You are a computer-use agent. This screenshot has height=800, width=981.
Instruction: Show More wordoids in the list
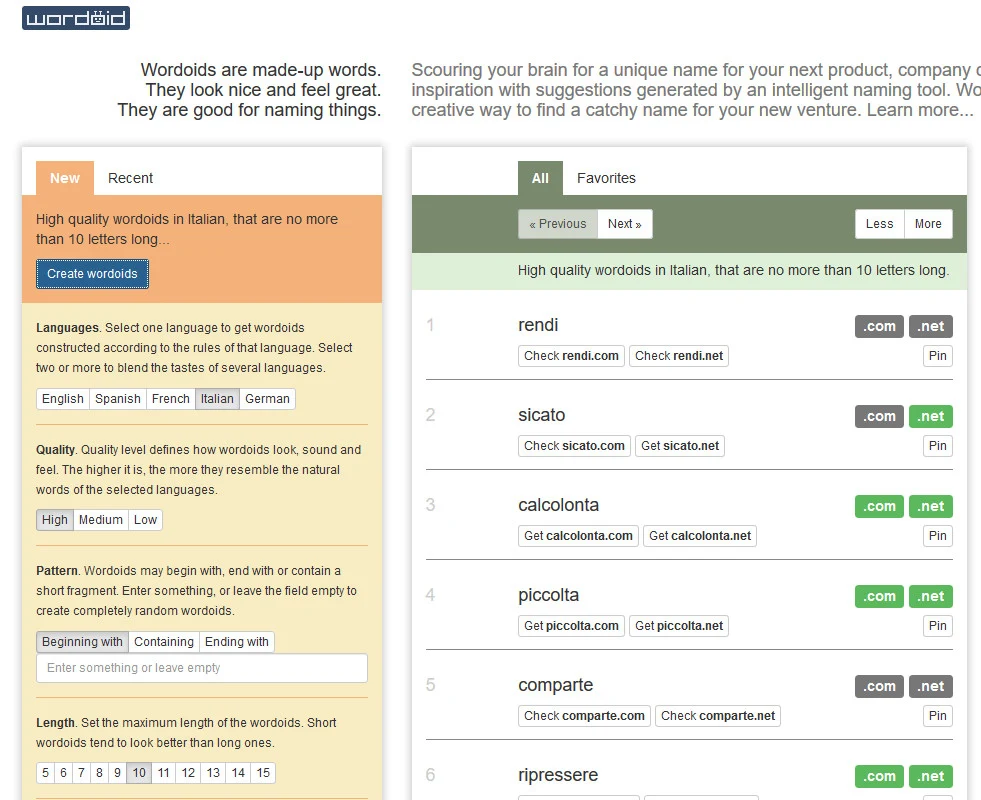coord(928,224)
